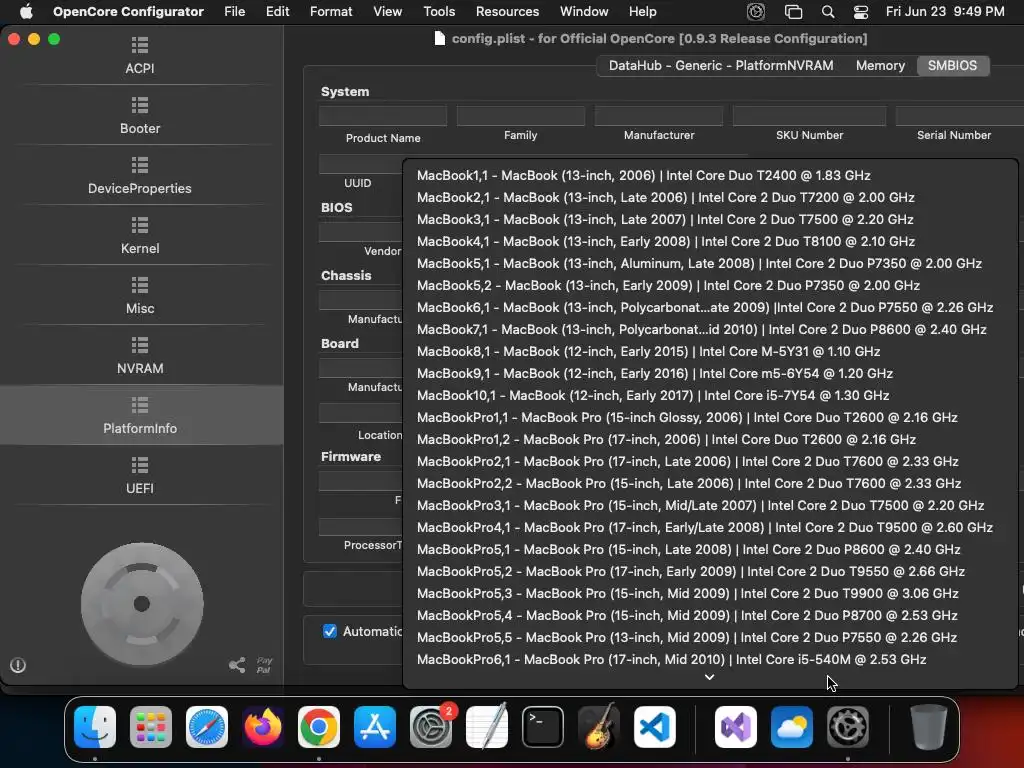Viewport: 1024px width, 768px height.
Task: Pick MacBookPro5,5 (13-inch, Mid 2009)
Action: tap(711, 637)
